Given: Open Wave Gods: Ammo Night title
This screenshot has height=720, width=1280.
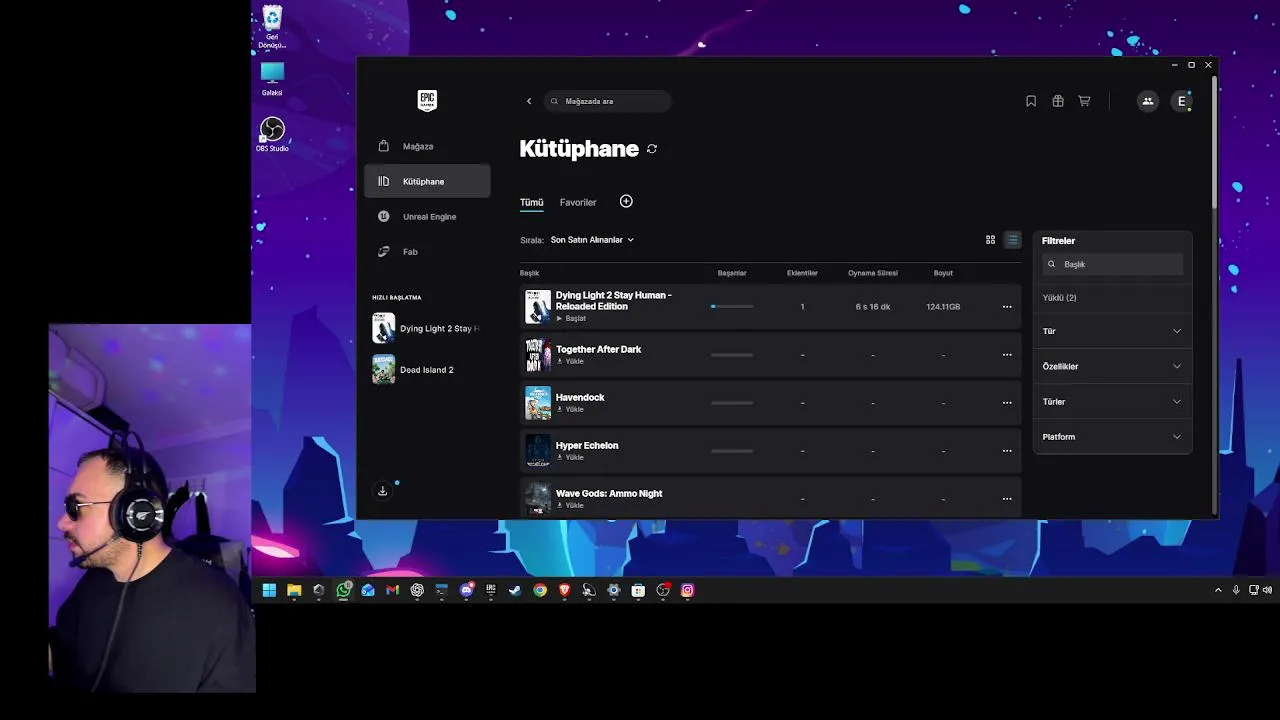Looking at the screenshot, I should 609,493.
